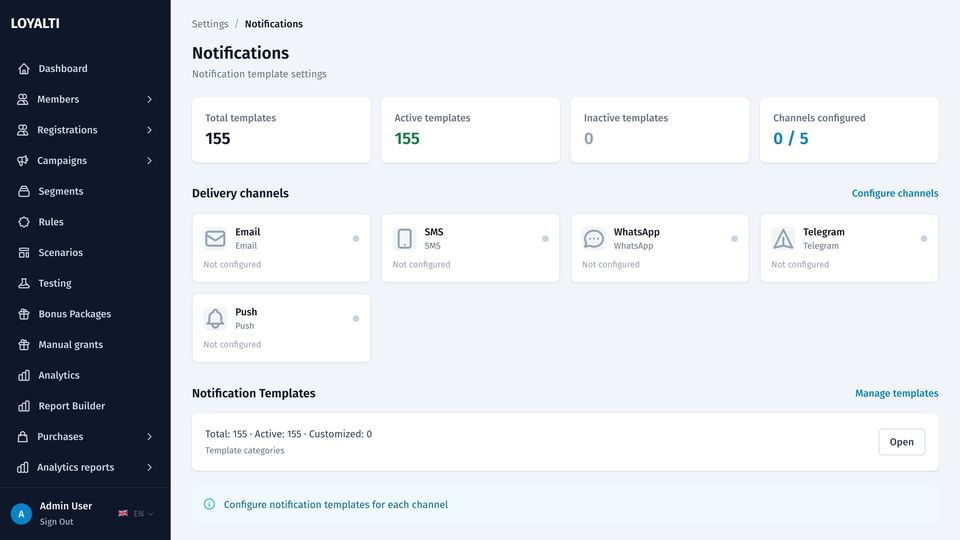Go to Segments in the sidebar
This screenshot has width=960, height=540.
click(85, 191)
